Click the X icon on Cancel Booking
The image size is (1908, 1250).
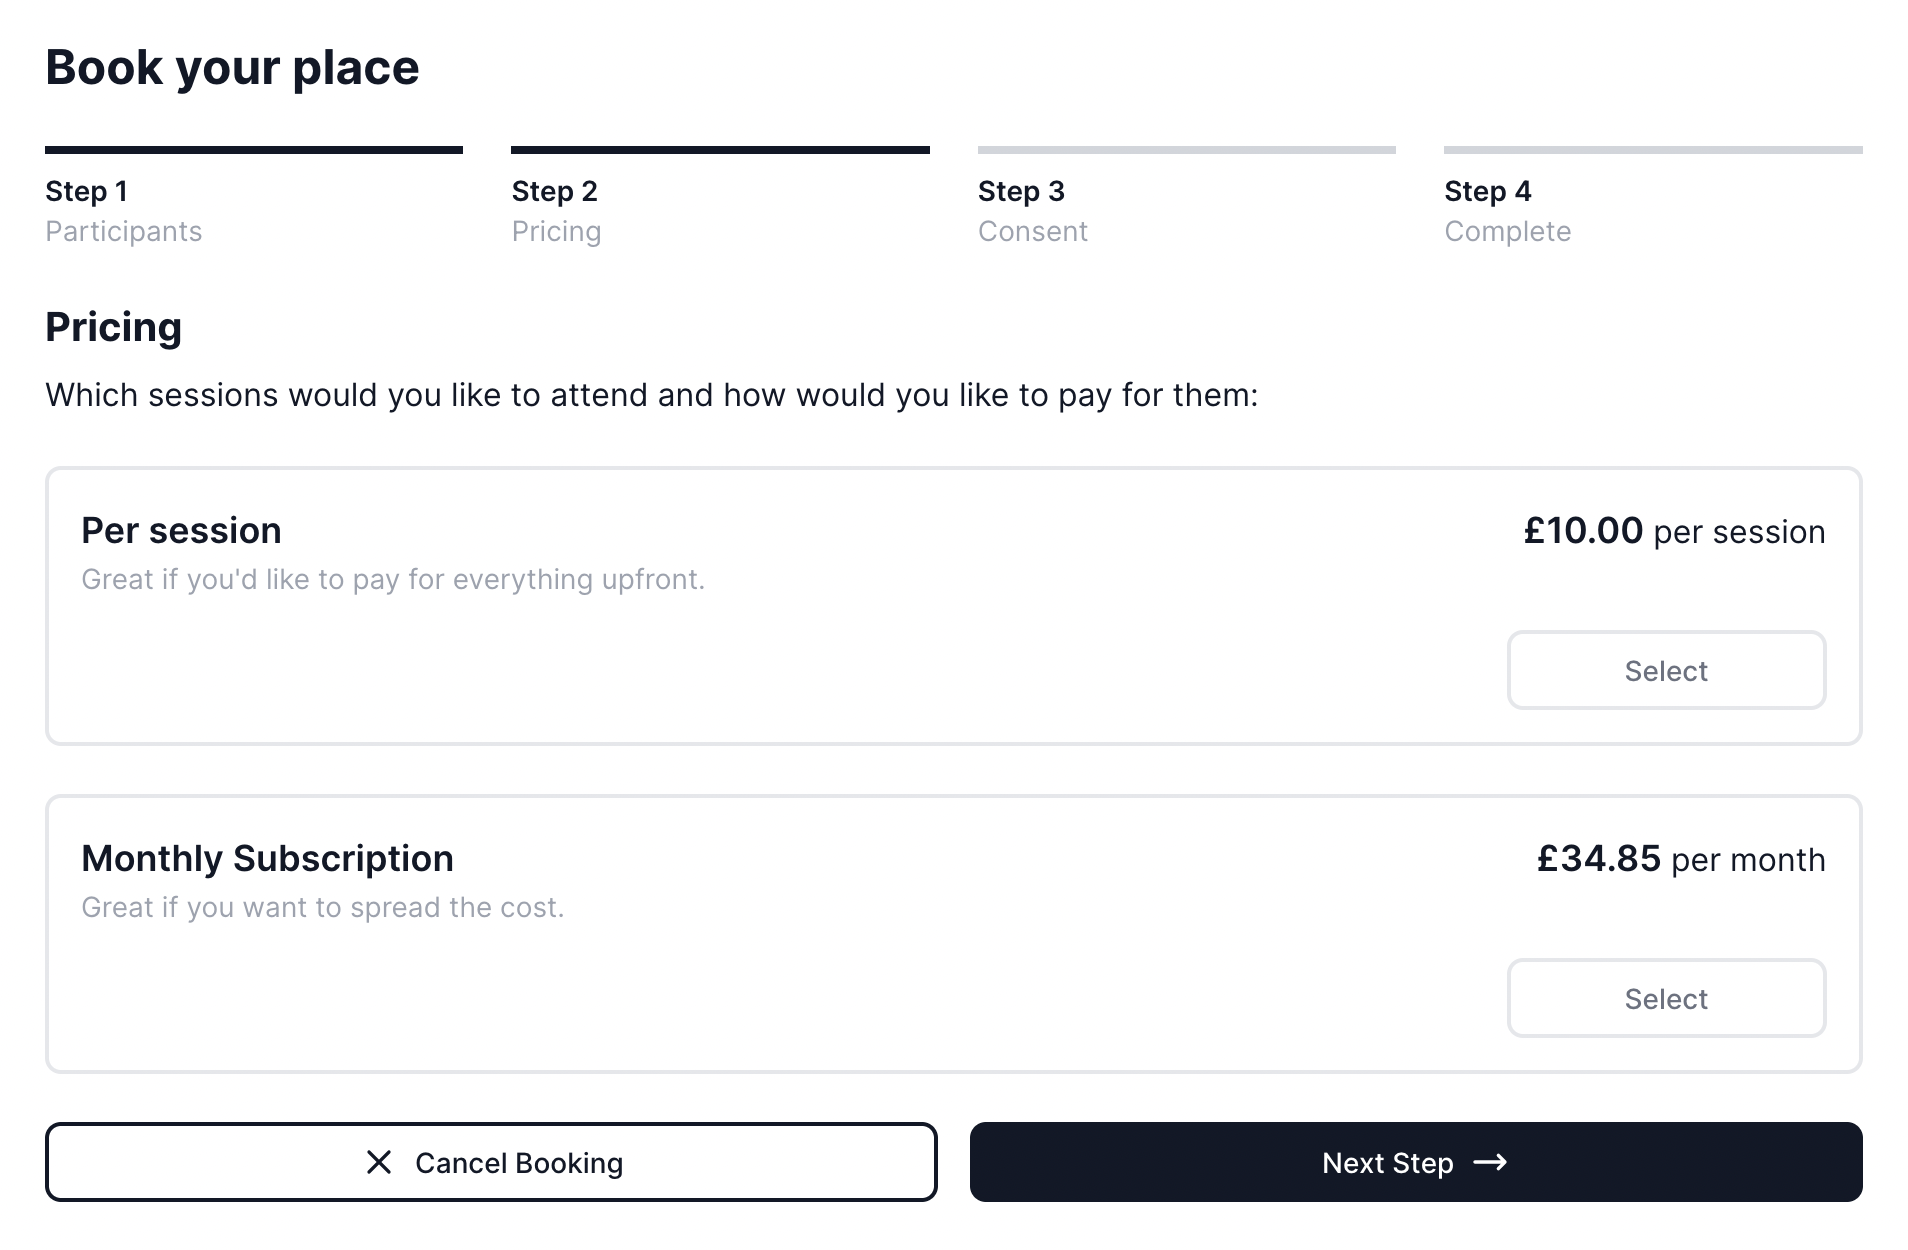pyautogui.click(x=380, y=1162)
